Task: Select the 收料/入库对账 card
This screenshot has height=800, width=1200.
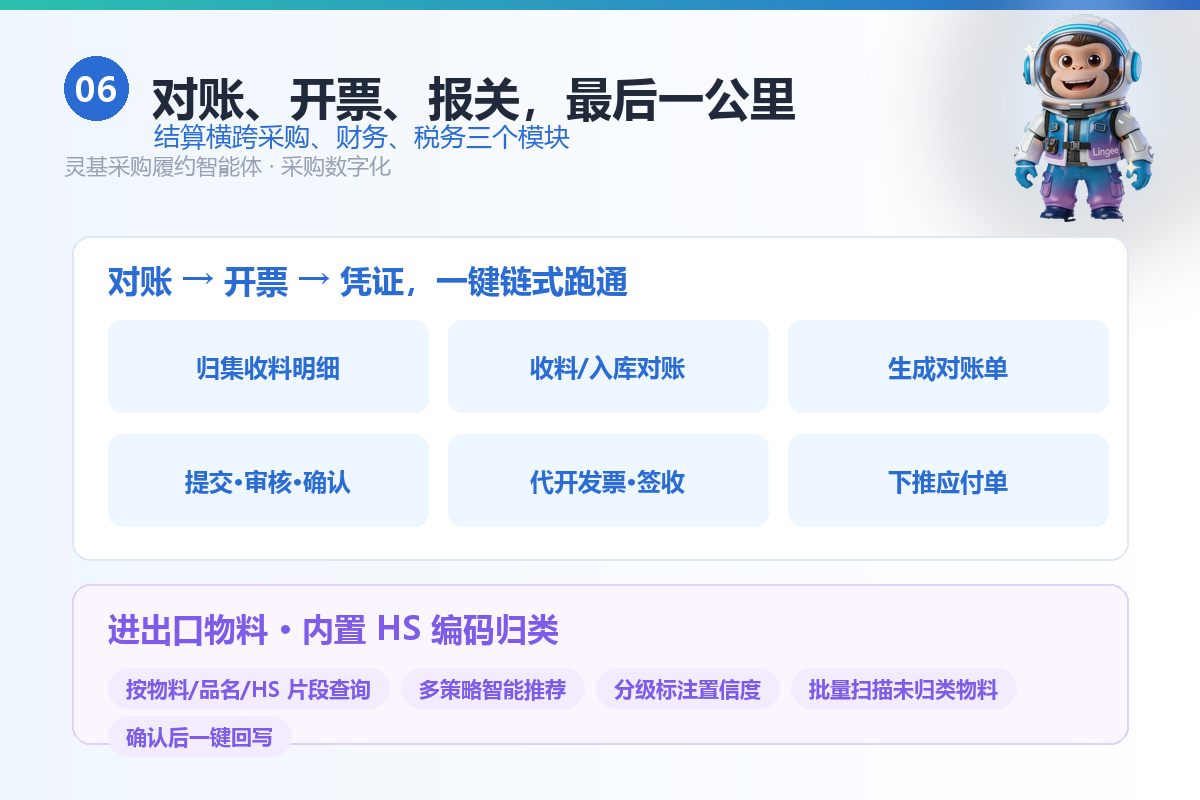Action: click(x=608, y=367)
